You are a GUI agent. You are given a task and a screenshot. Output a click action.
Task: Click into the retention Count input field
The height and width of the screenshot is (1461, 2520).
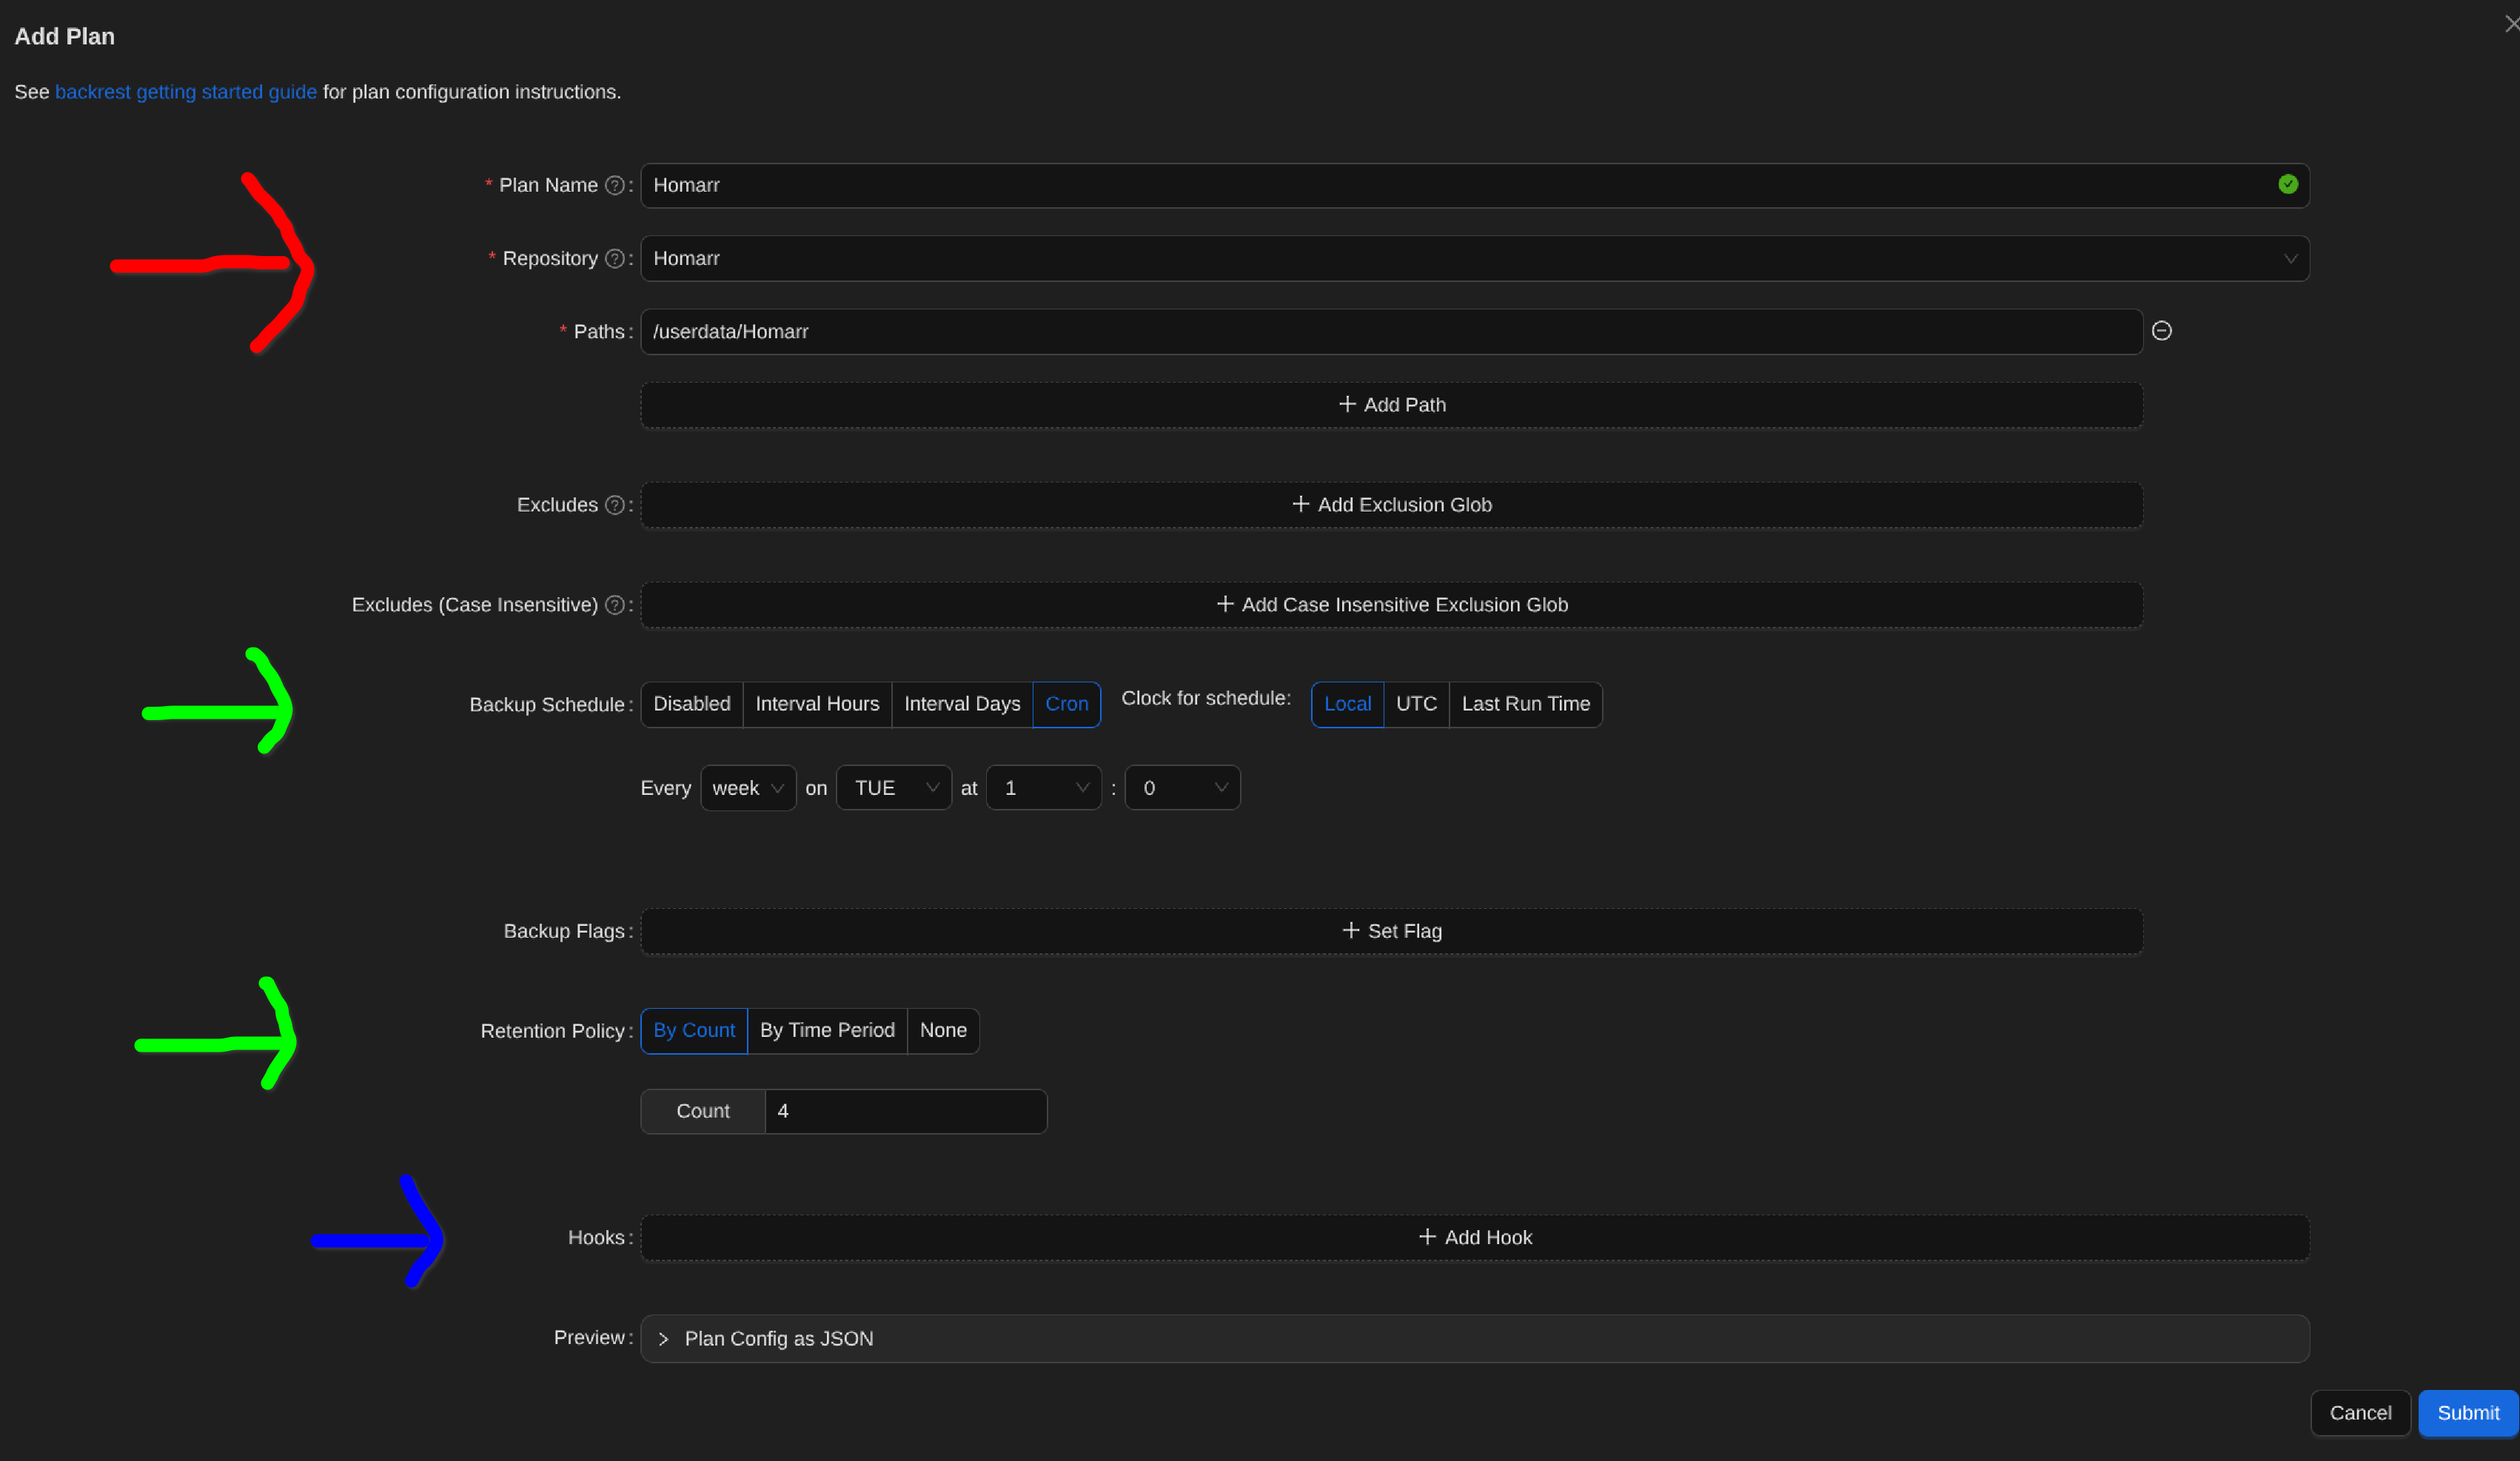point(904,1111)
